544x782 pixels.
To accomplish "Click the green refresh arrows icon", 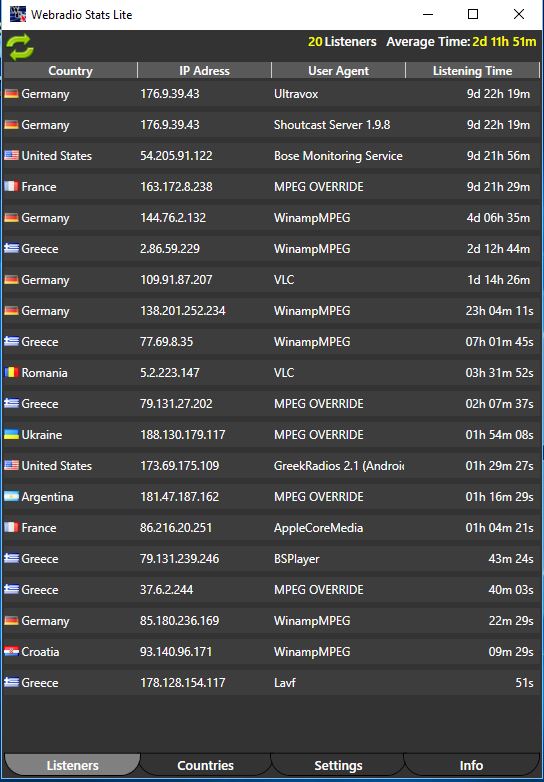I will point(20,47).
